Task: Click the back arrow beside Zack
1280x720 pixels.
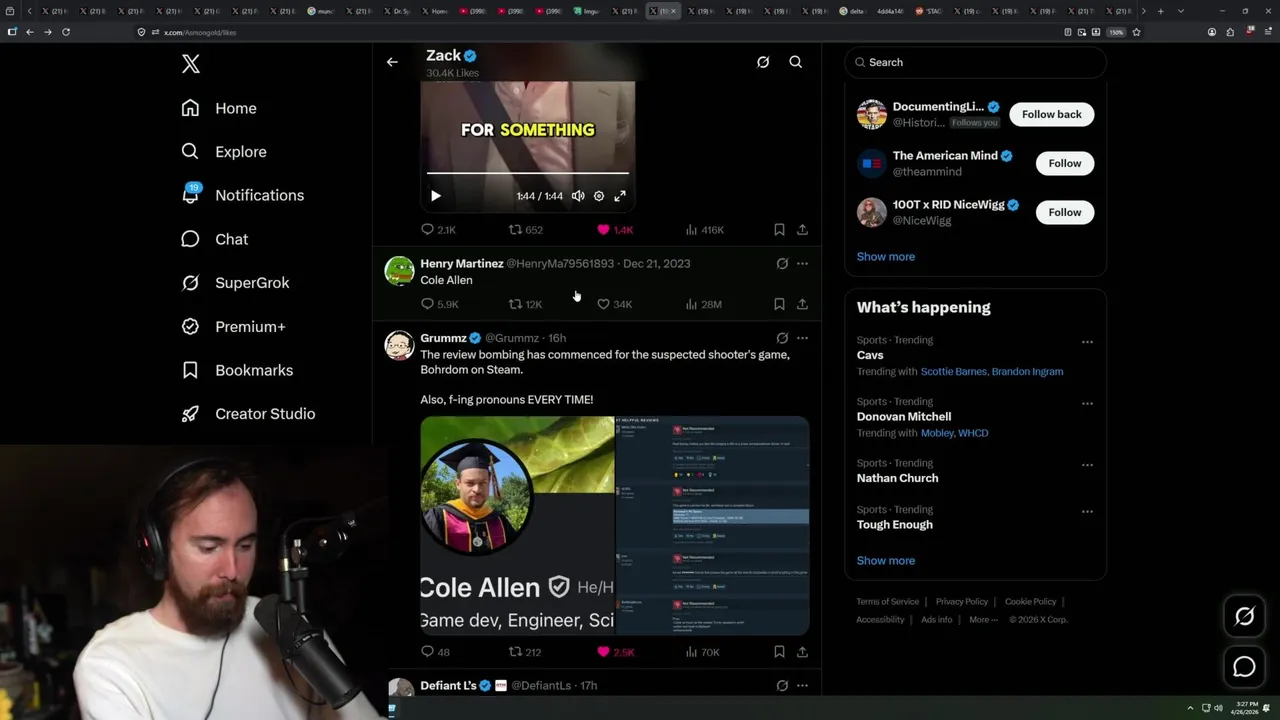Action: [392, 62]
